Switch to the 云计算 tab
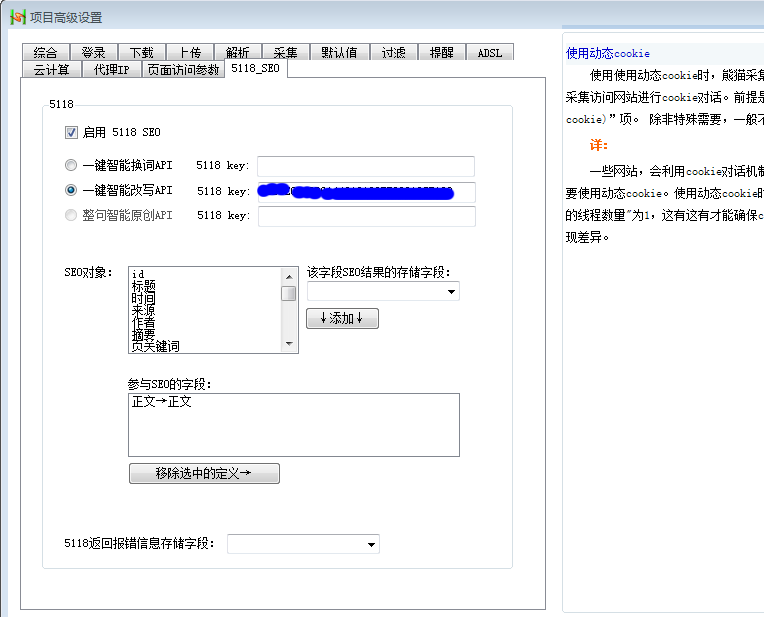The image size is (764, 617). [52, 69]
